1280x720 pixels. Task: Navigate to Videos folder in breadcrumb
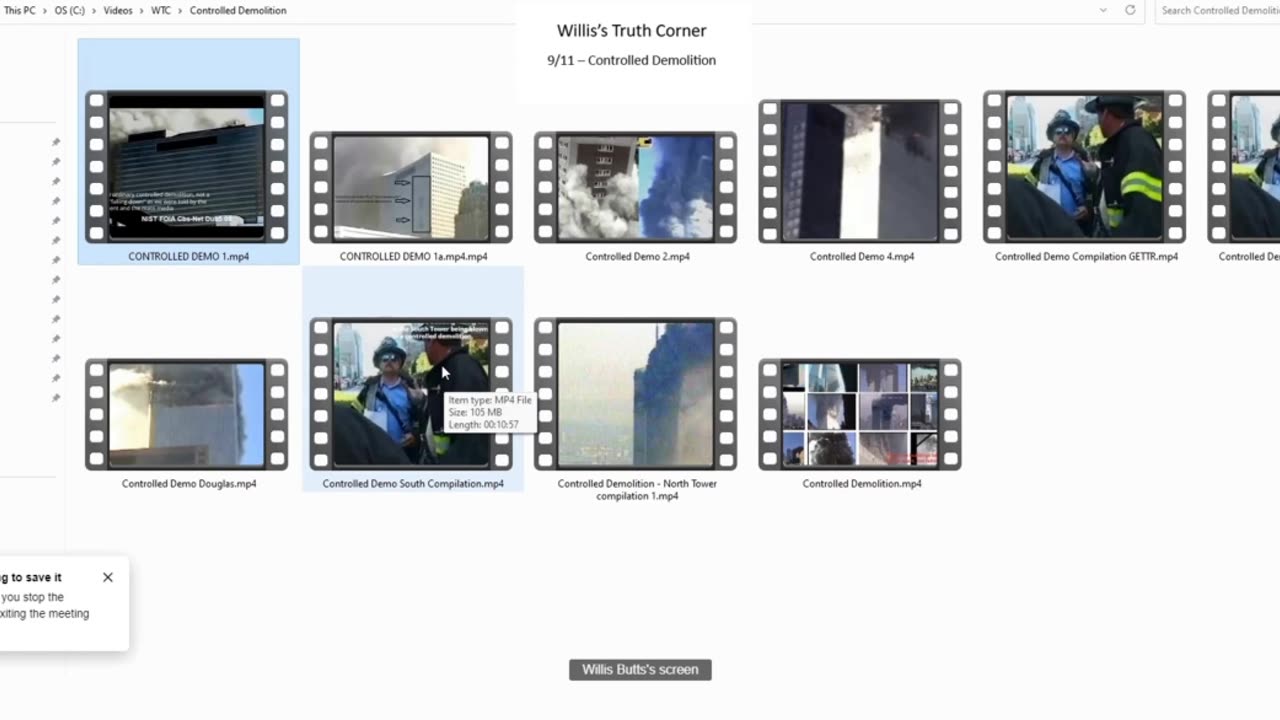[x=118, y=10]
